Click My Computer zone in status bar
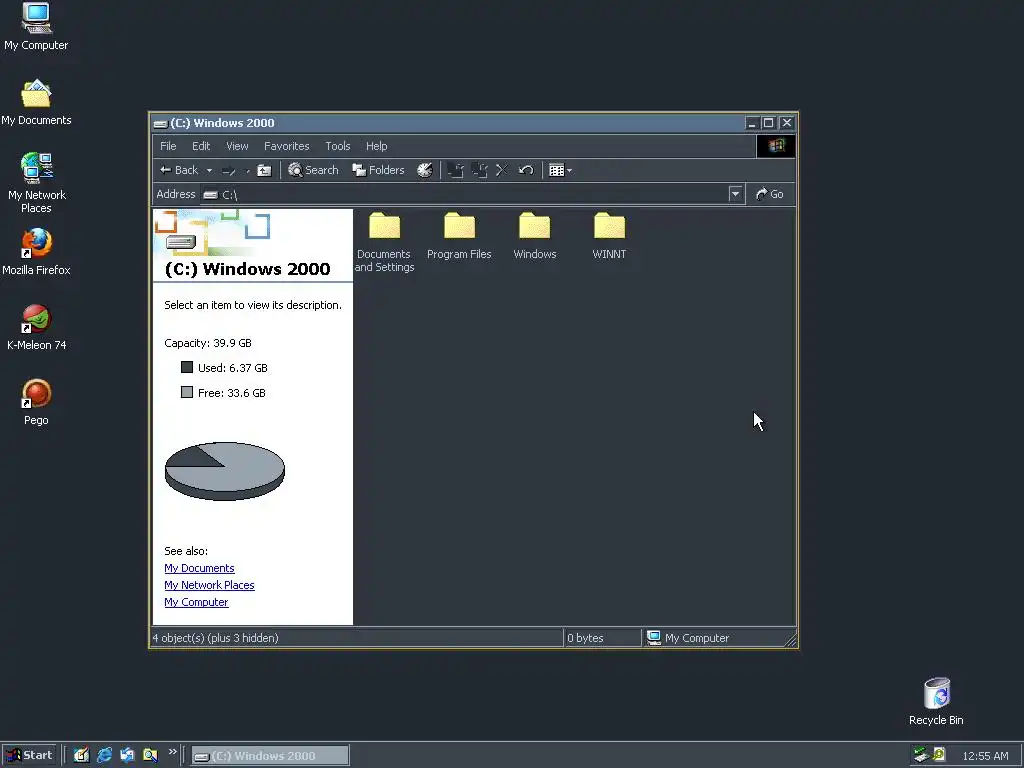This screenshot has height=768, width=1024. (x=688, y=638)
